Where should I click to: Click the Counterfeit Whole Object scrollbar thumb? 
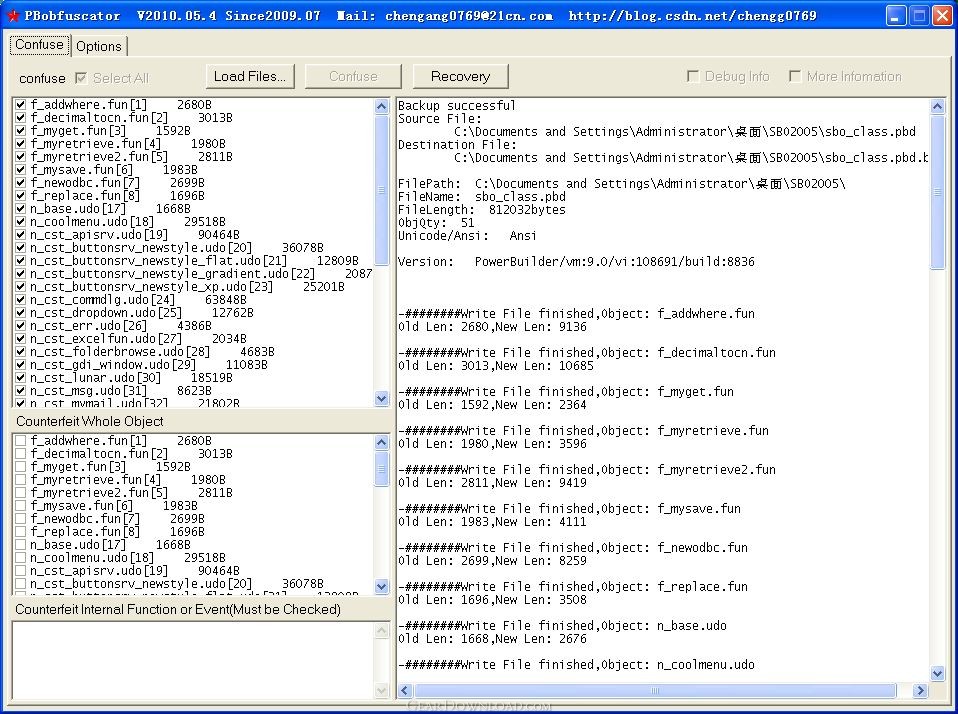(381, 468)
